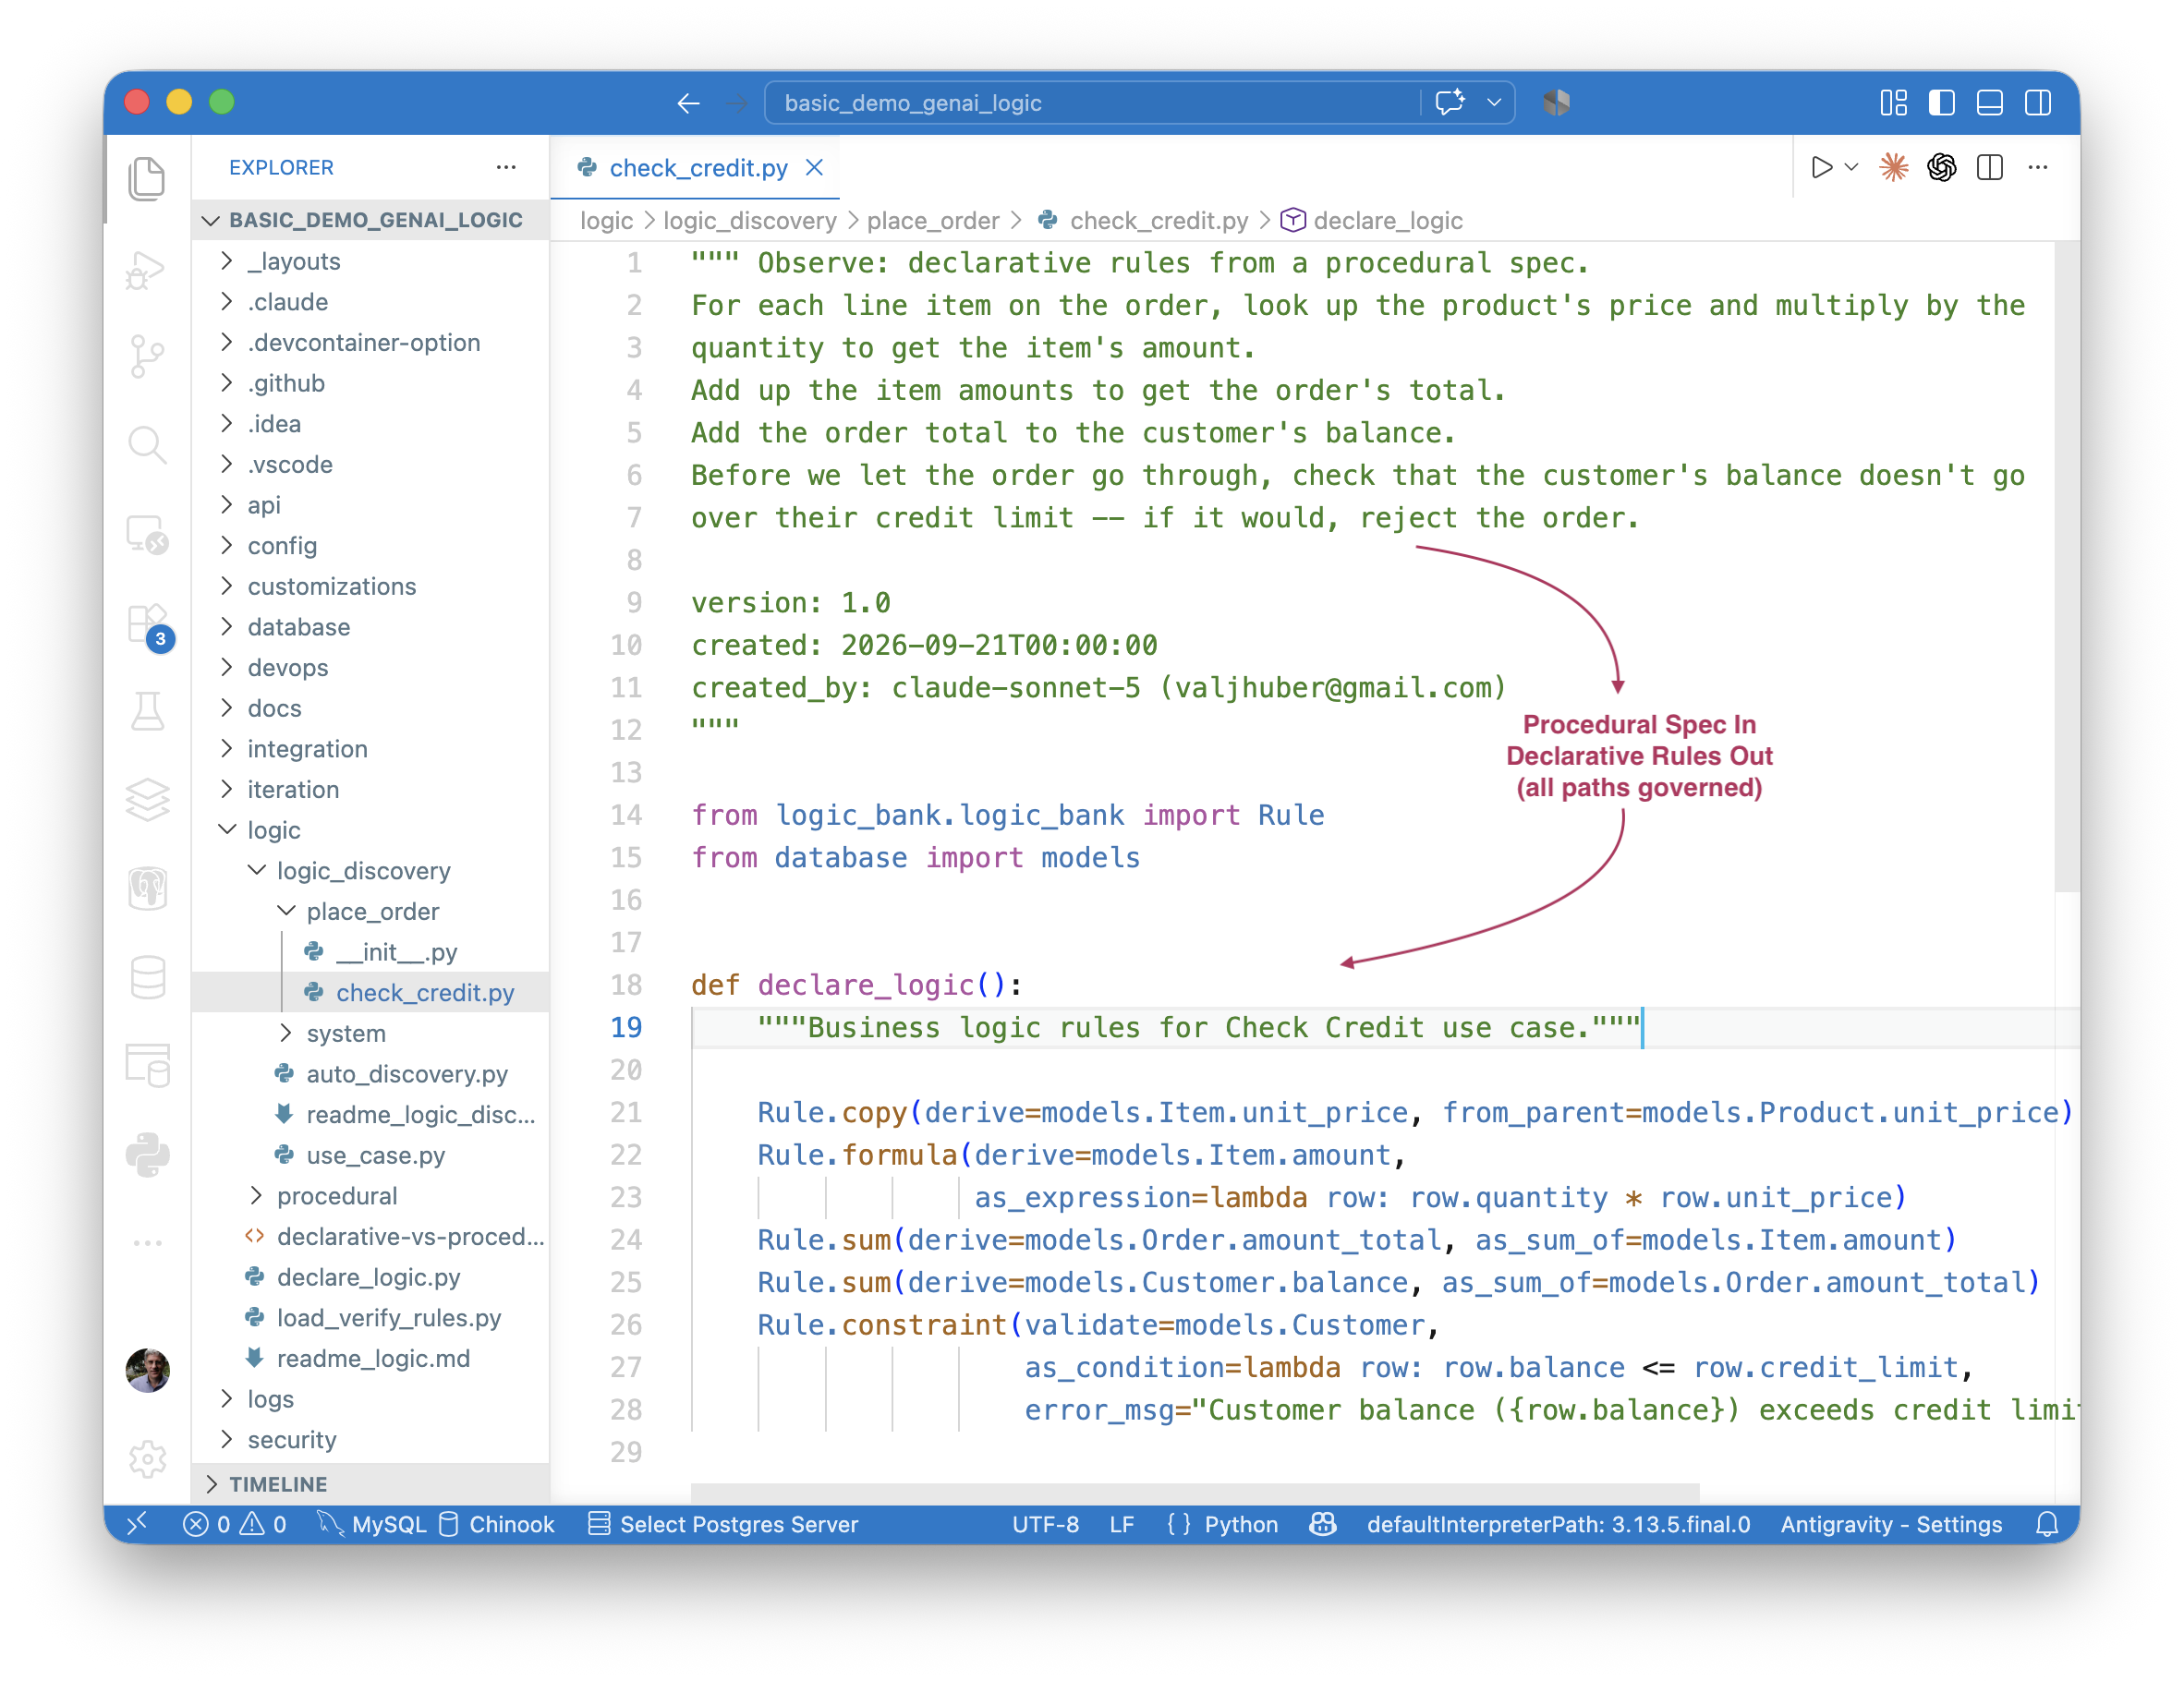Open the Manage gear icon
This screenshot has width=2184, height=1681.
147,1458
